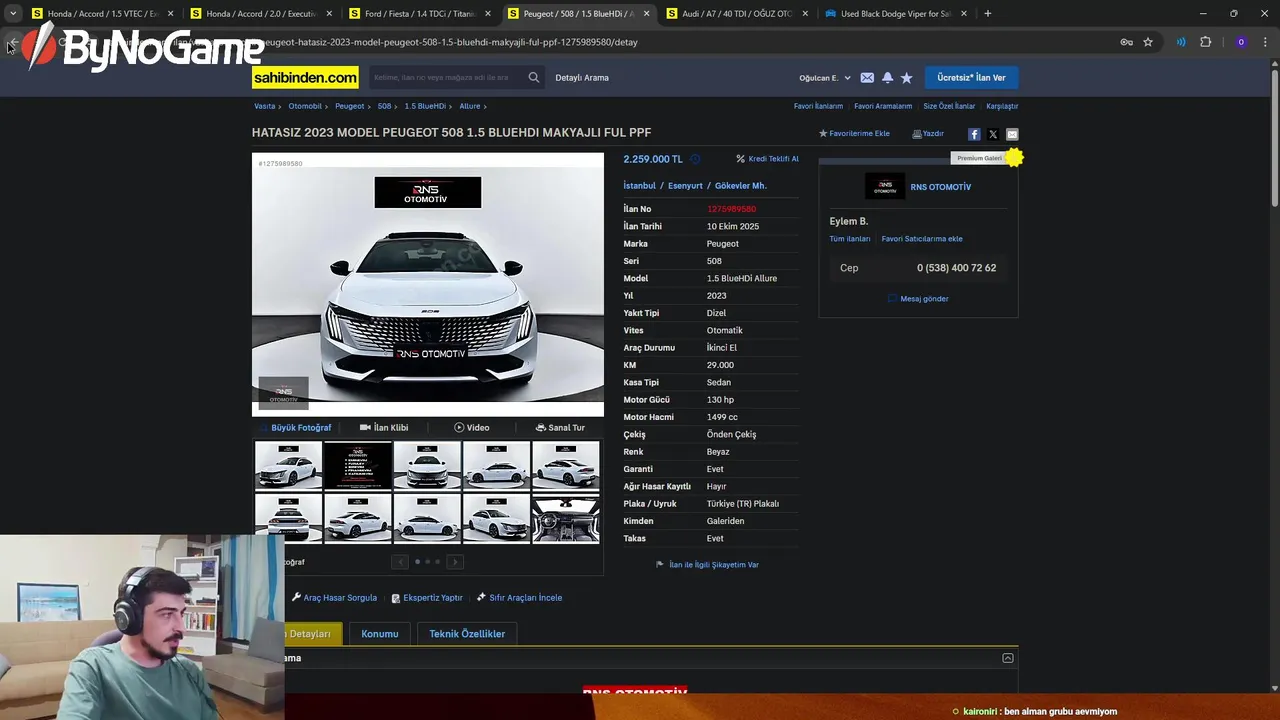
Task: Click the Yazdır printer link
Action: [x=928, y=134]
